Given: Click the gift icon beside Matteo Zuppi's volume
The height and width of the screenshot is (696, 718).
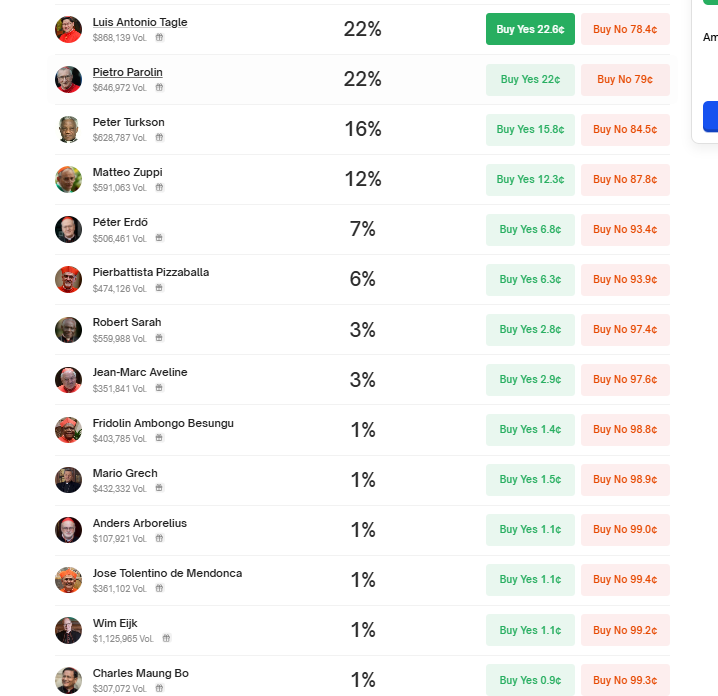Looking at the screenshot, I should point(159,187).
